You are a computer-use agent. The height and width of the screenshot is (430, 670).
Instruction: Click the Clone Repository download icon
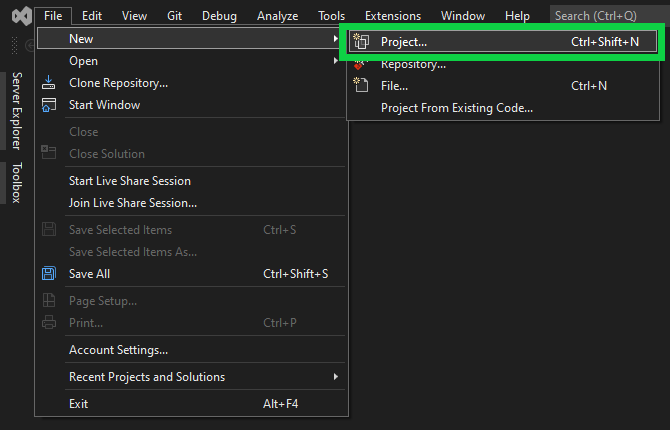coord(48,82)
